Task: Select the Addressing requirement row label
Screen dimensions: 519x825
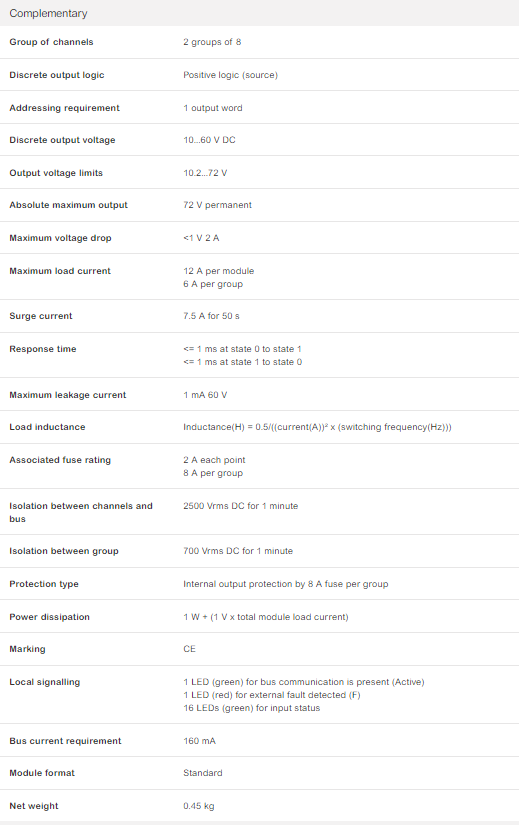Action: [64, 108]
